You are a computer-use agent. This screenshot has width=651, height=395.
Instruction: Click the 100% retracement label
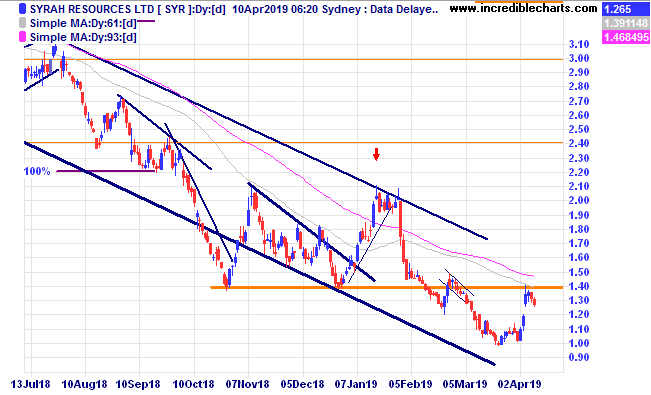(x=37, y=171)
